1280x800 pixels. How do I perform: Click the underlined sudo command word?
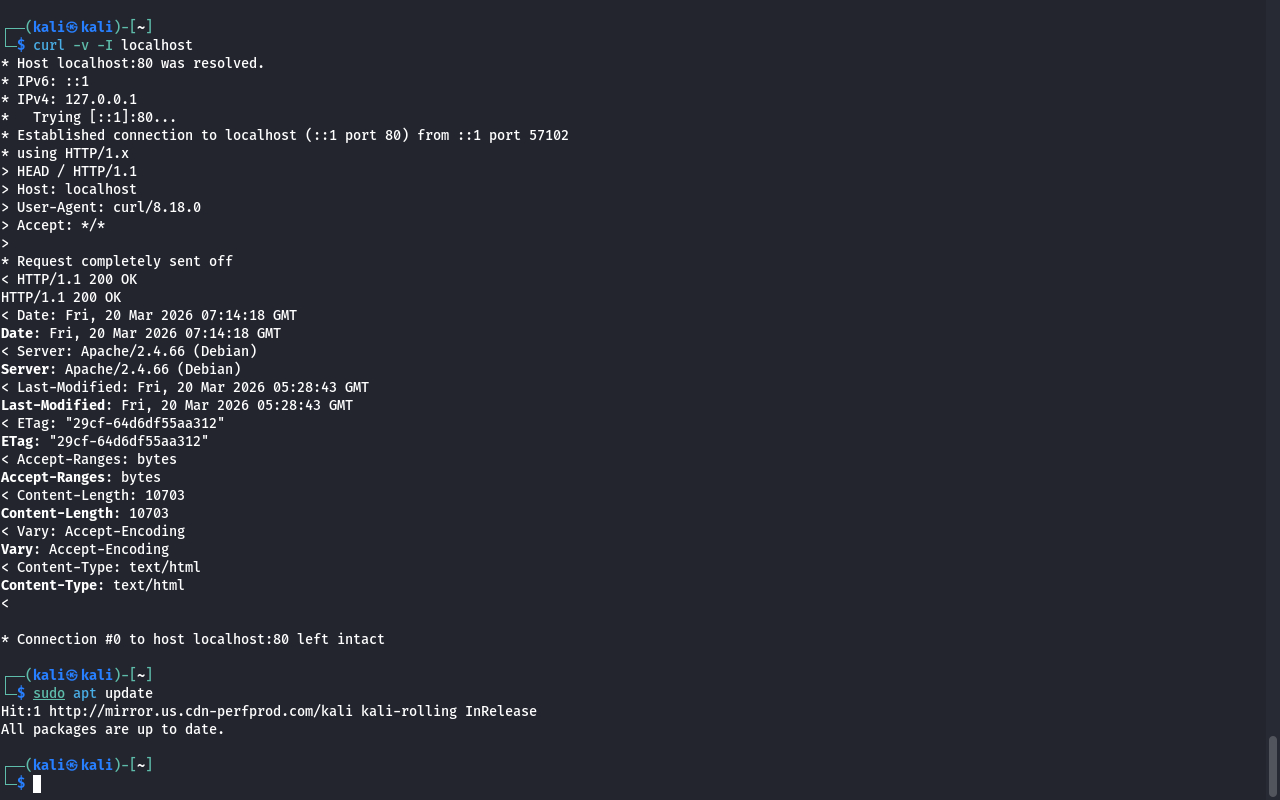pyautogui.click(x=48, y=693)
